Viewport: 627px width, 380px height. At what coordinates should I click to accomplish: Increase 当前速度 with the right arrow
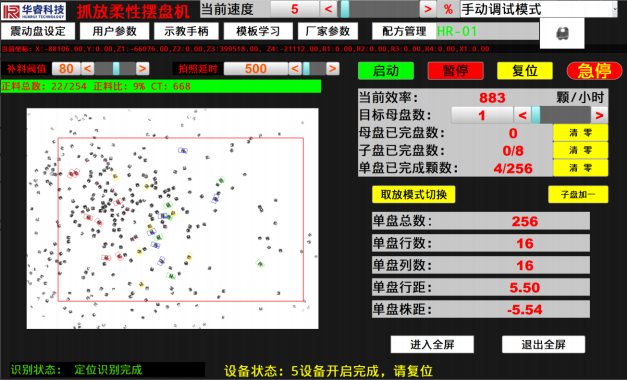point(427,9)
